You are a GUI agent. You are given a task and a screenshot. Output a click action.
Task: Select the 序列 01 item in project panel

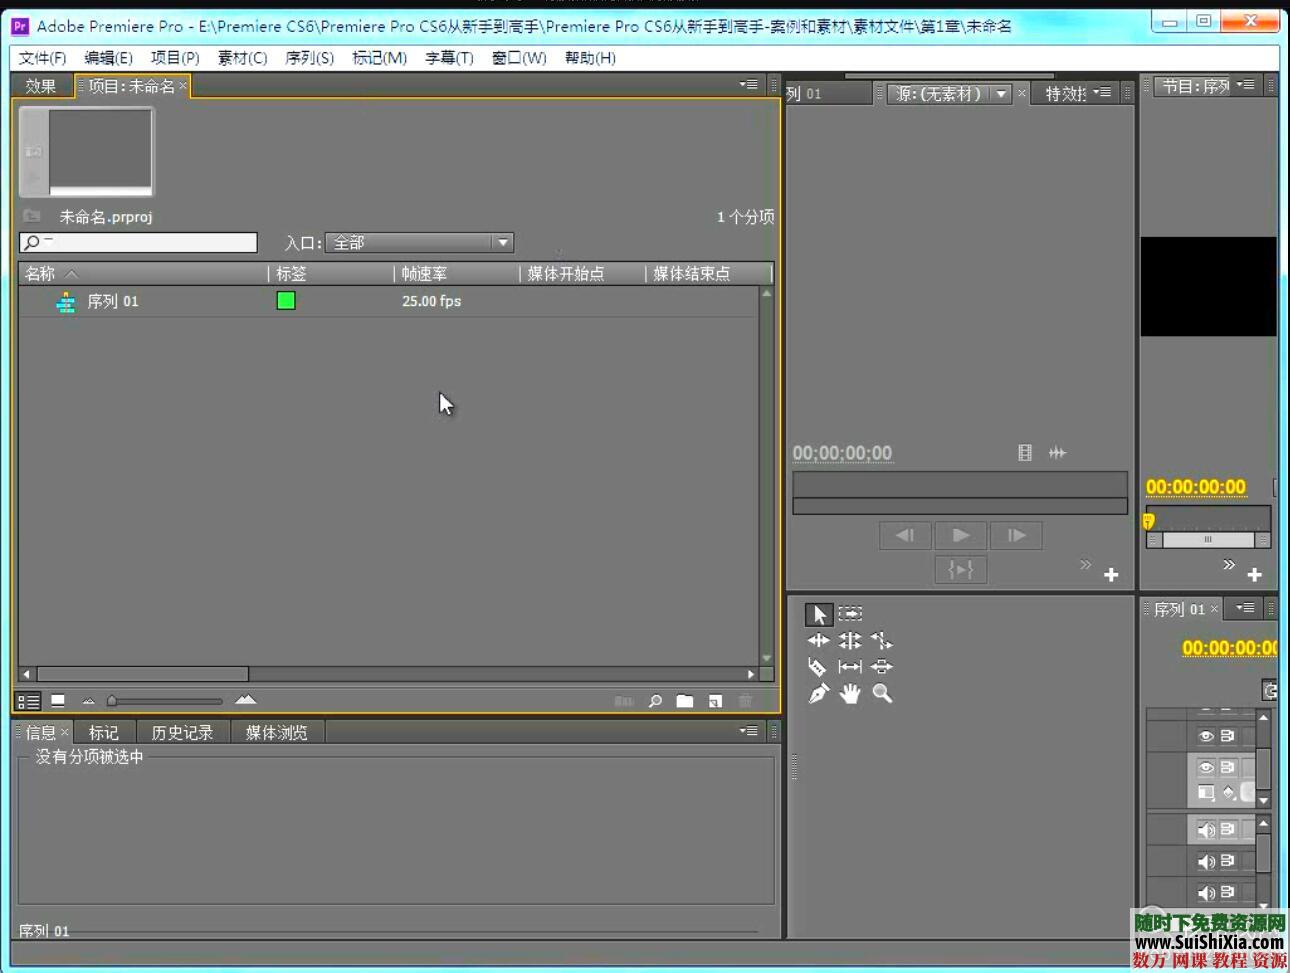pyautogui.click(x=113, y=301)
